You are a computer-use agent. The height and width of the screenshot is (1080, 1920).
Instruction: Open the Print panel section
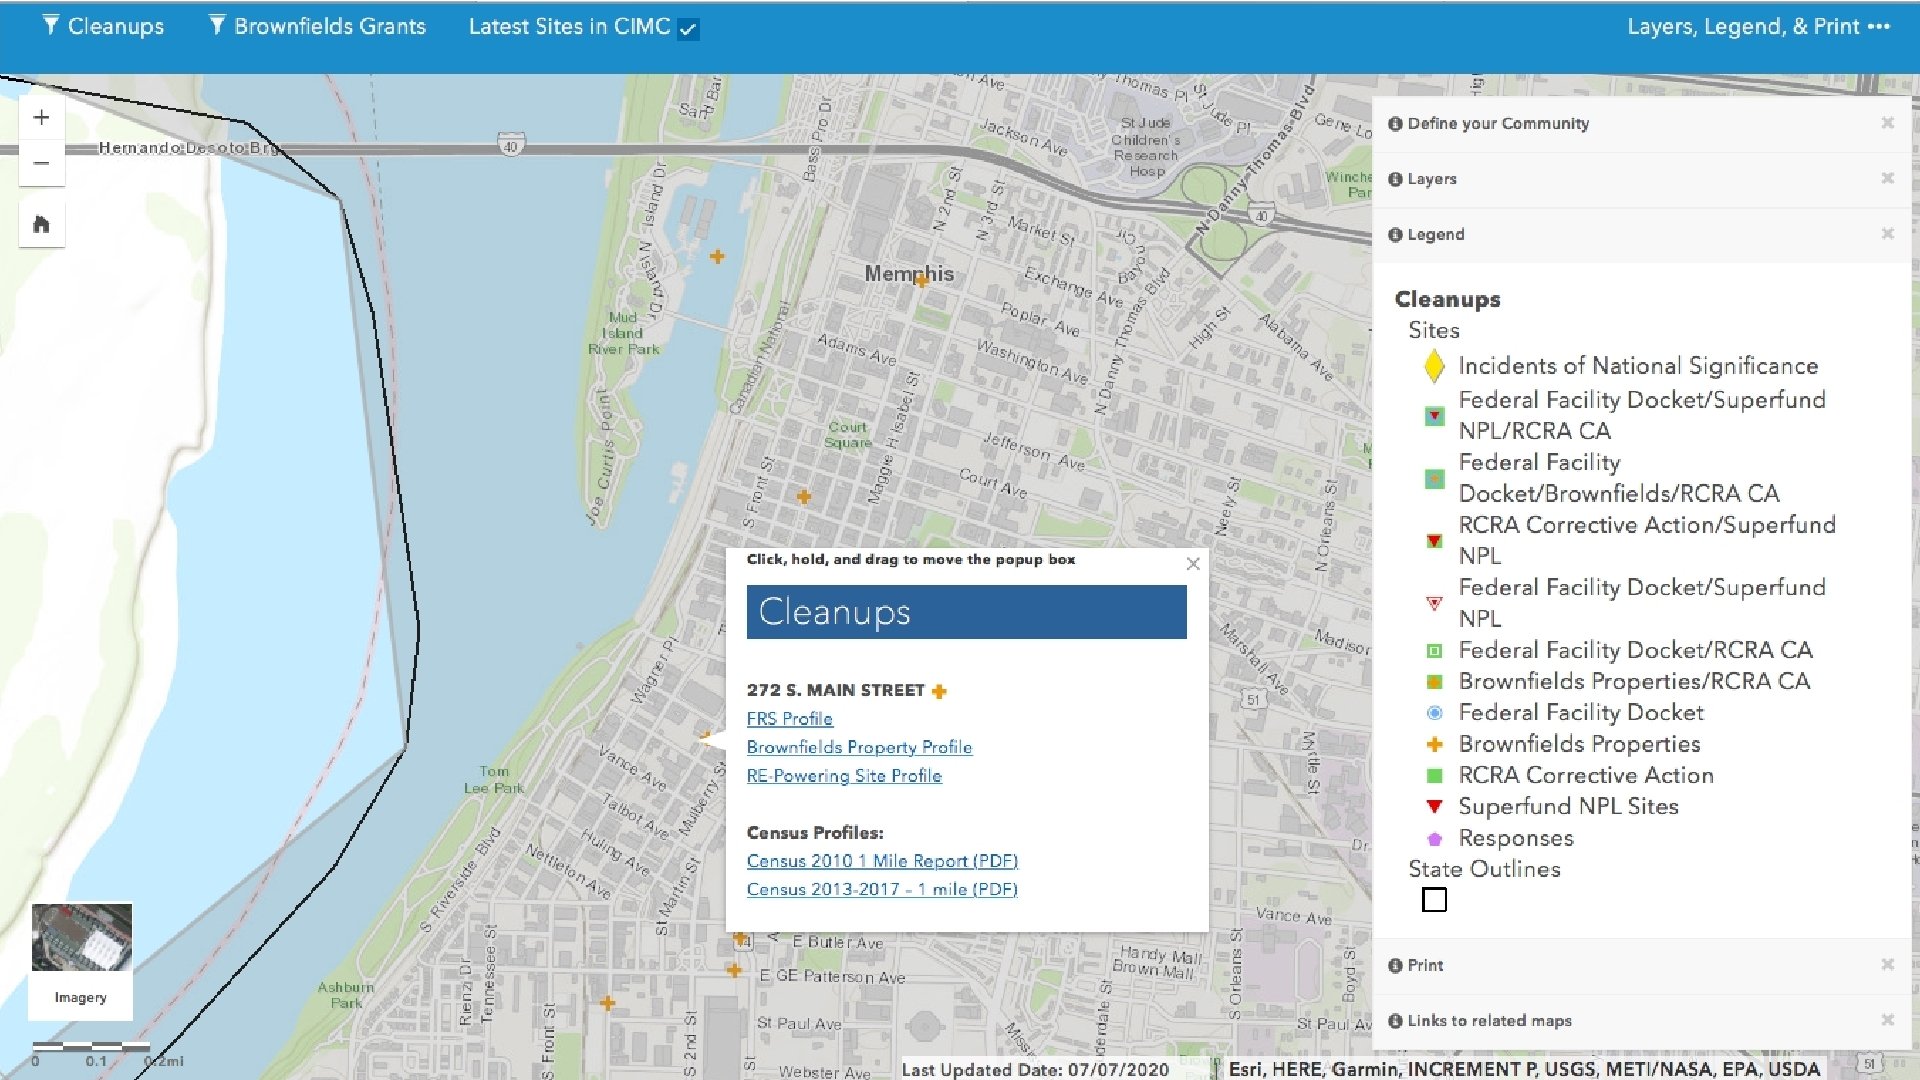click(1424, 965)
